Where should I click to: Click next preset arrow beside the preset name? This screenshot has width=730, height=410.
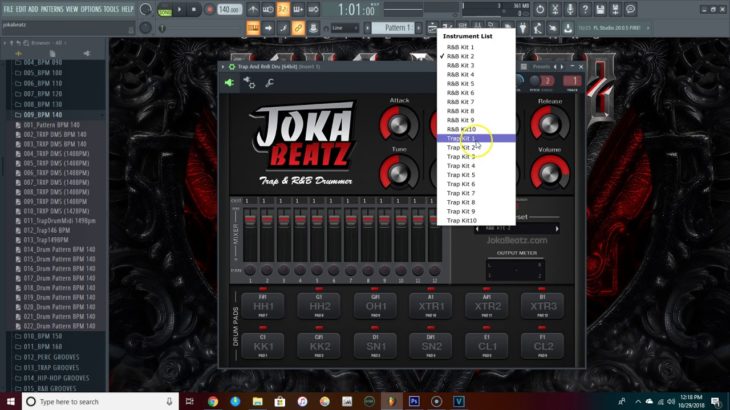pos(557,229)
